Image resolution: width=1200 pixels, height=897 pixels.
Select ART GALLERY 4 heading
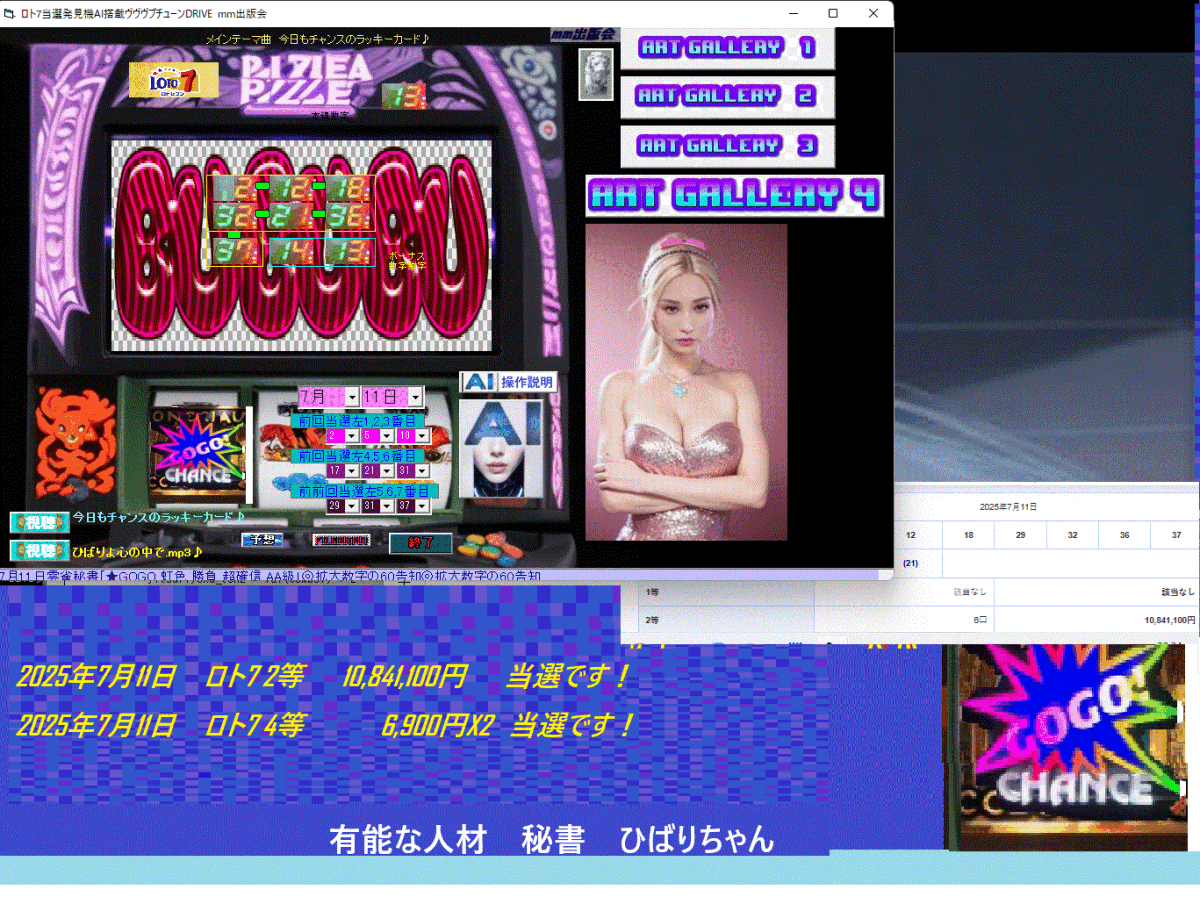point(734,196)
